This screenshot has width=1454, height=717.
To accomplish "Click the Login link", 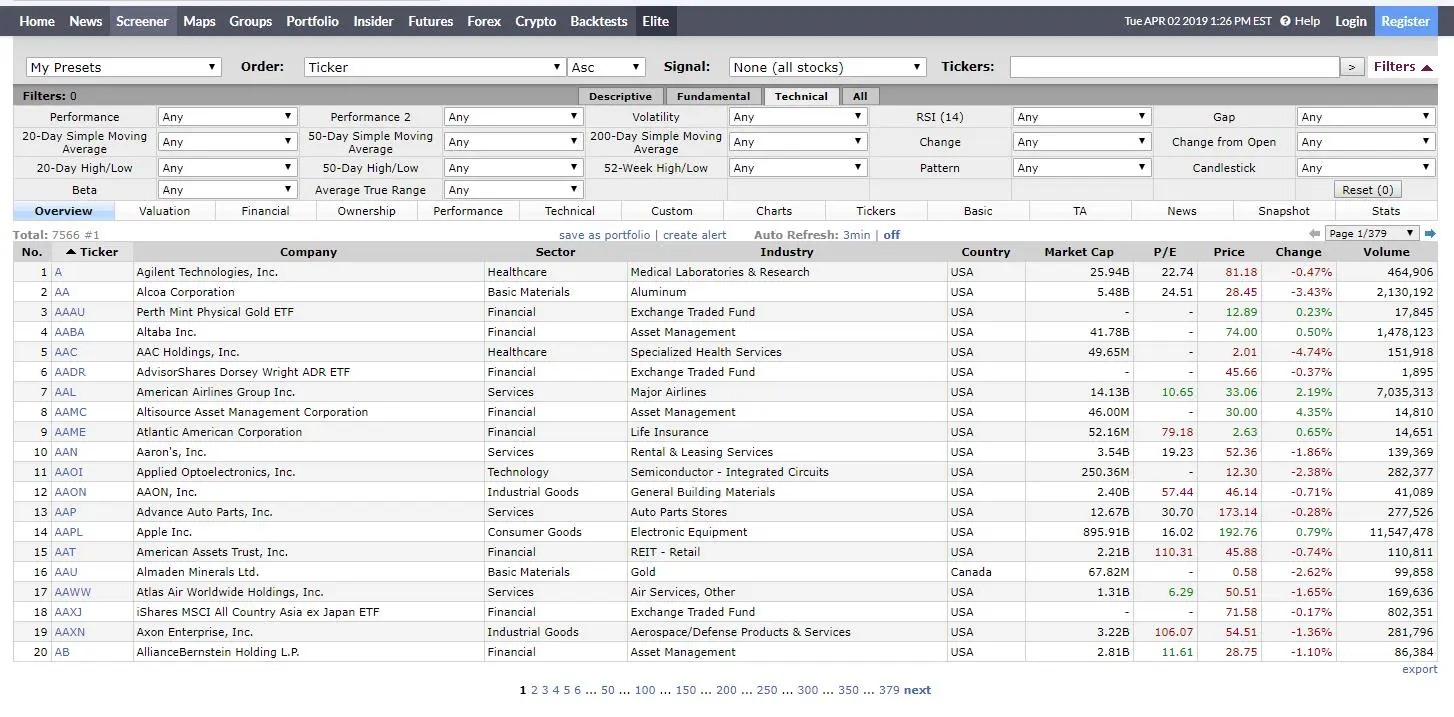I will [x=1351, y=21].
